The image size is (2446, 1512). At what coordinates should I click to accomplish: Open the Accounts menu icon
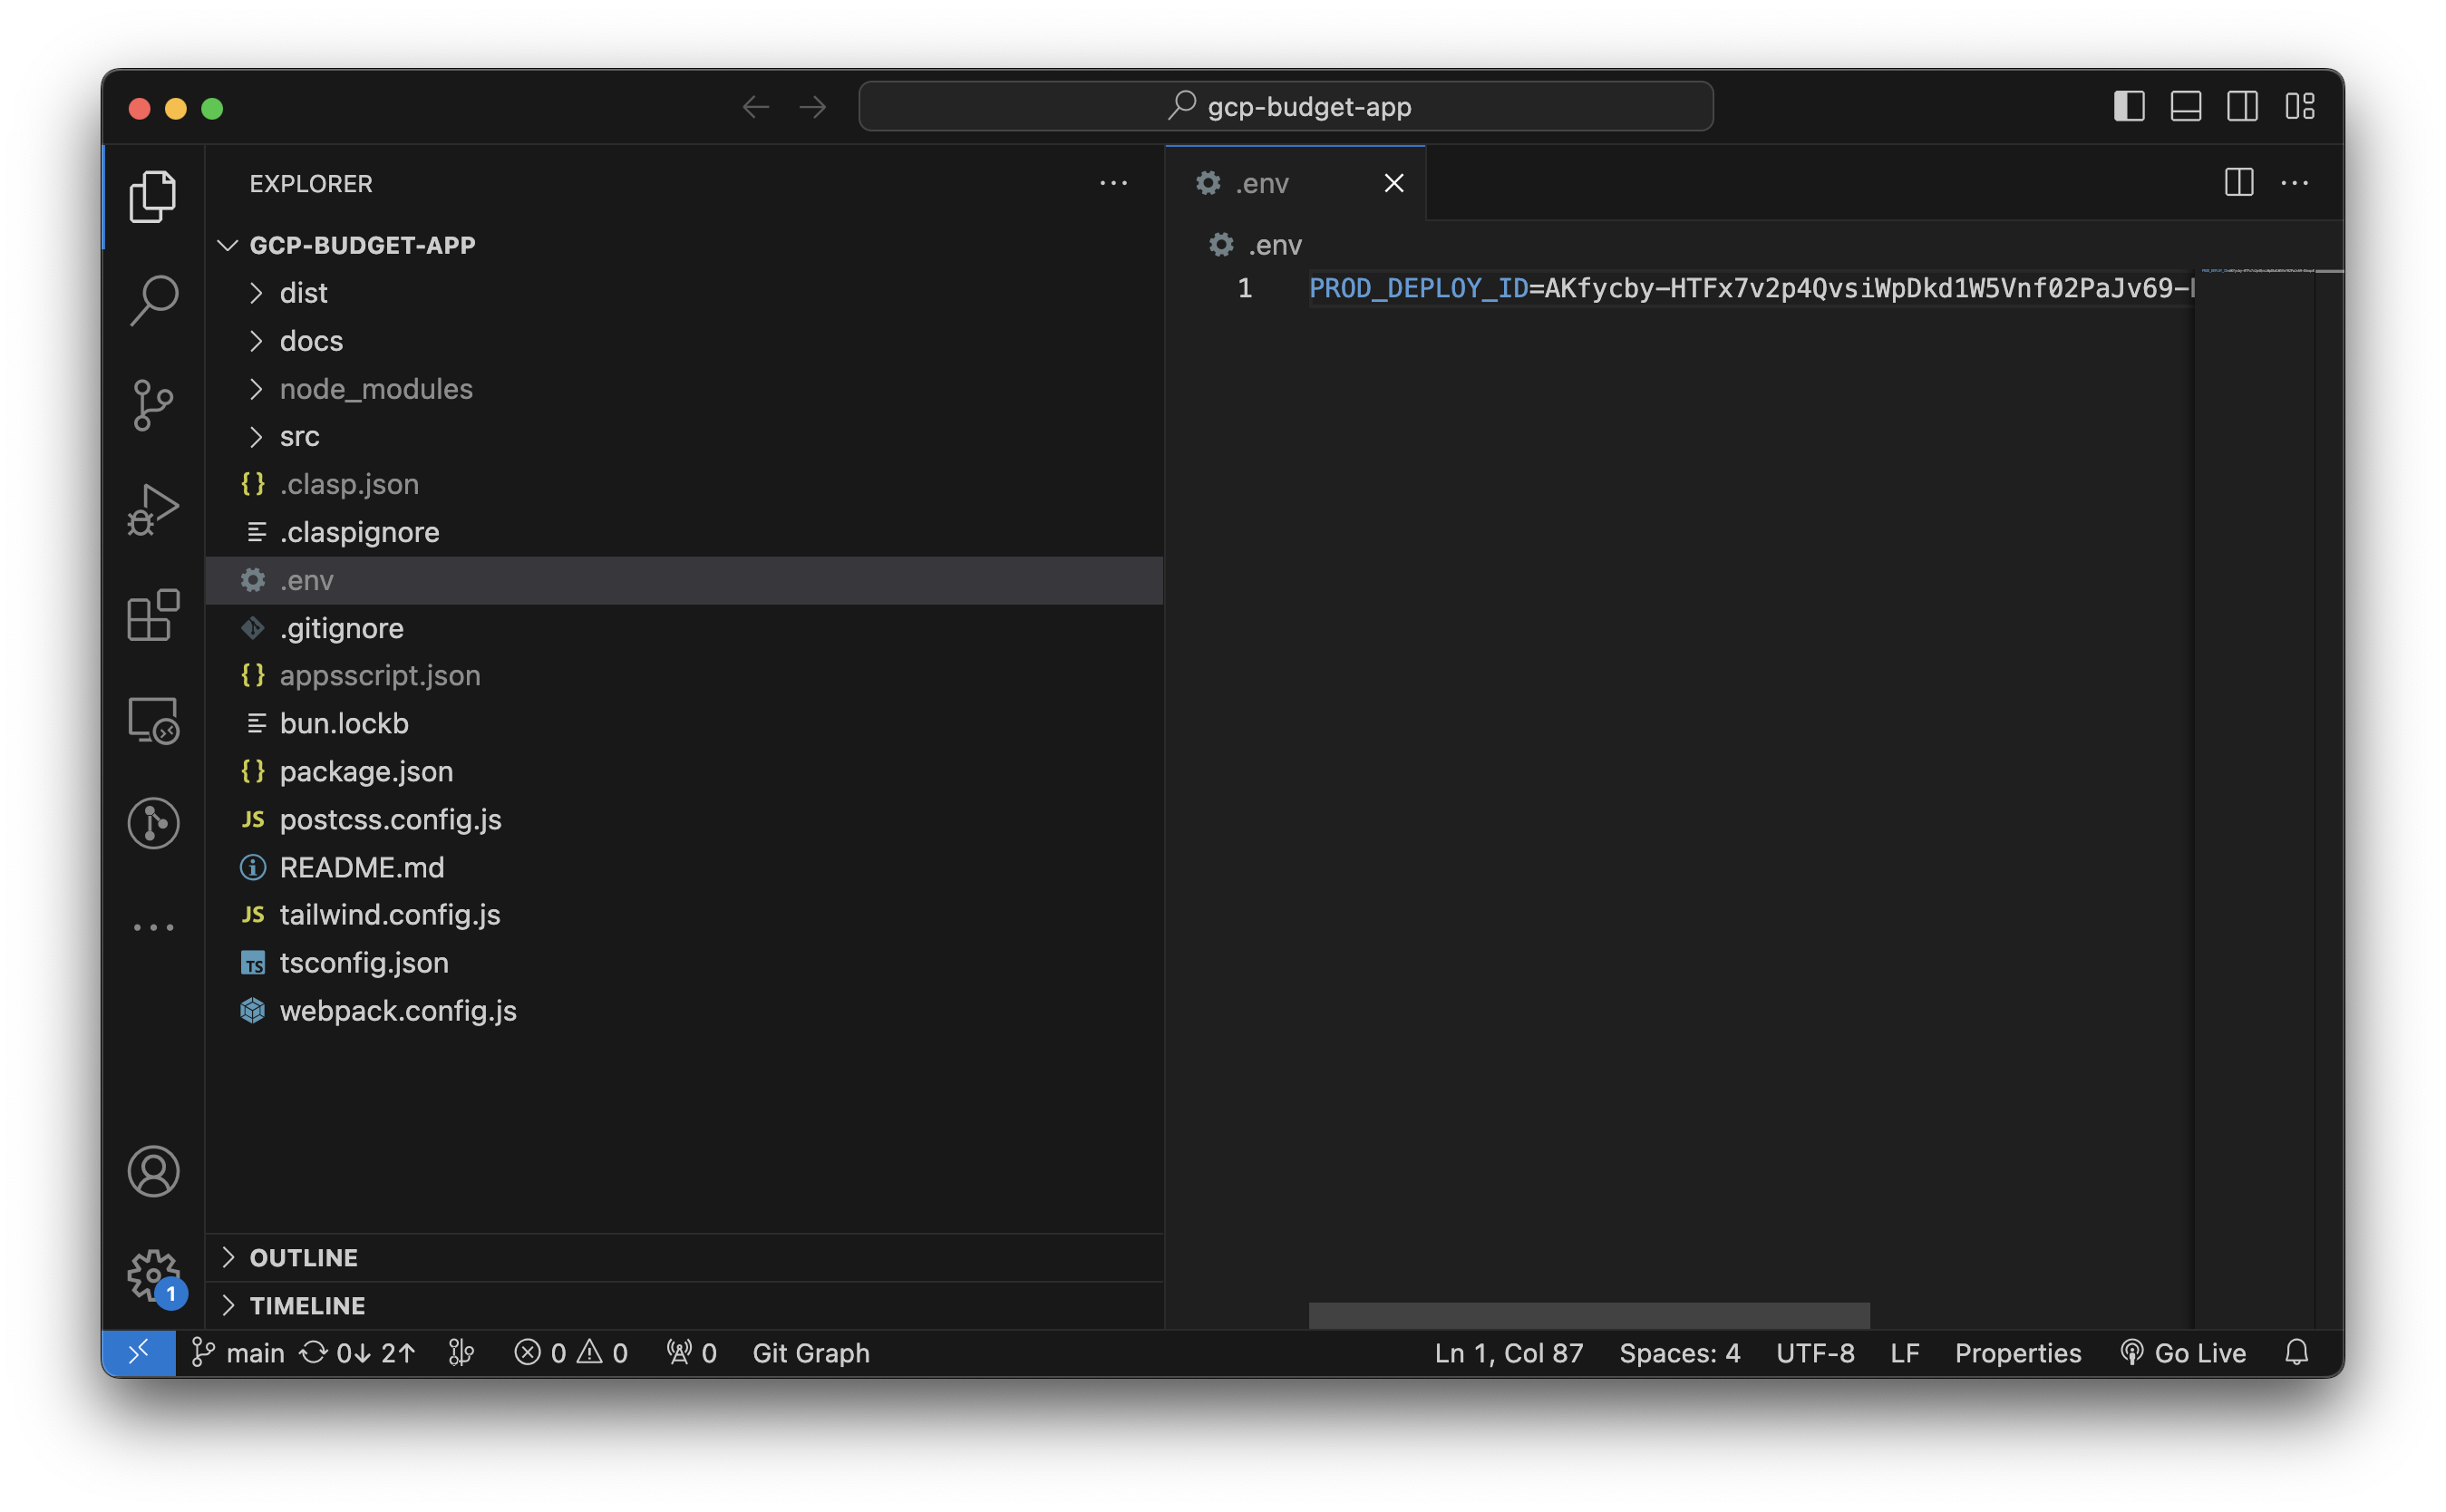[153, 1171]
